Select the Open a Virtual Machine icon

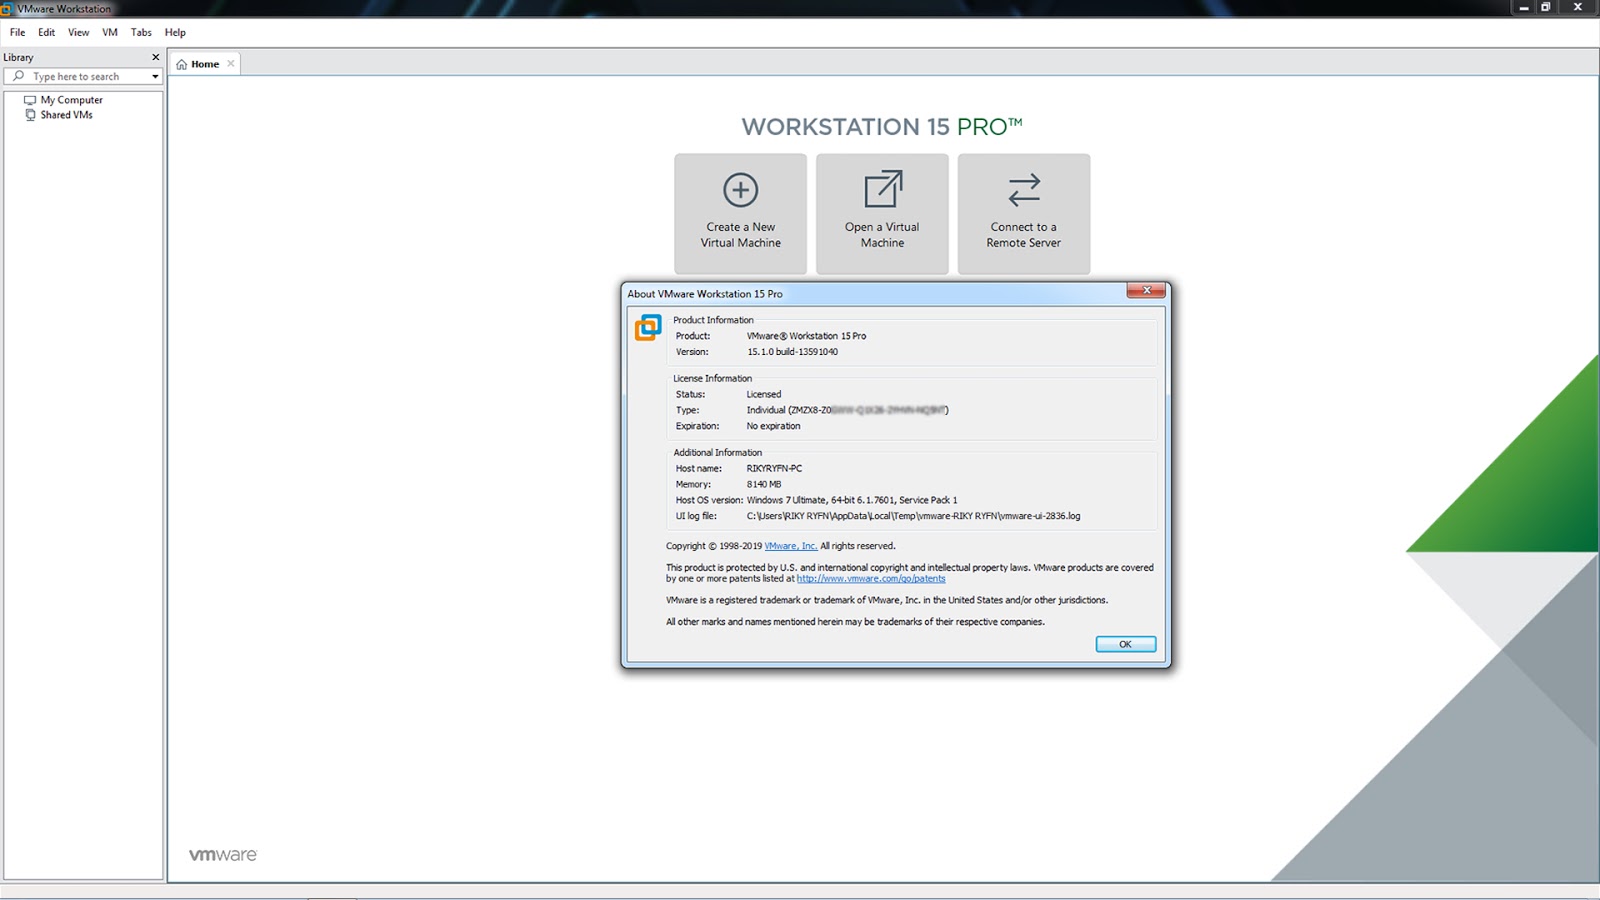pos(881,189)
